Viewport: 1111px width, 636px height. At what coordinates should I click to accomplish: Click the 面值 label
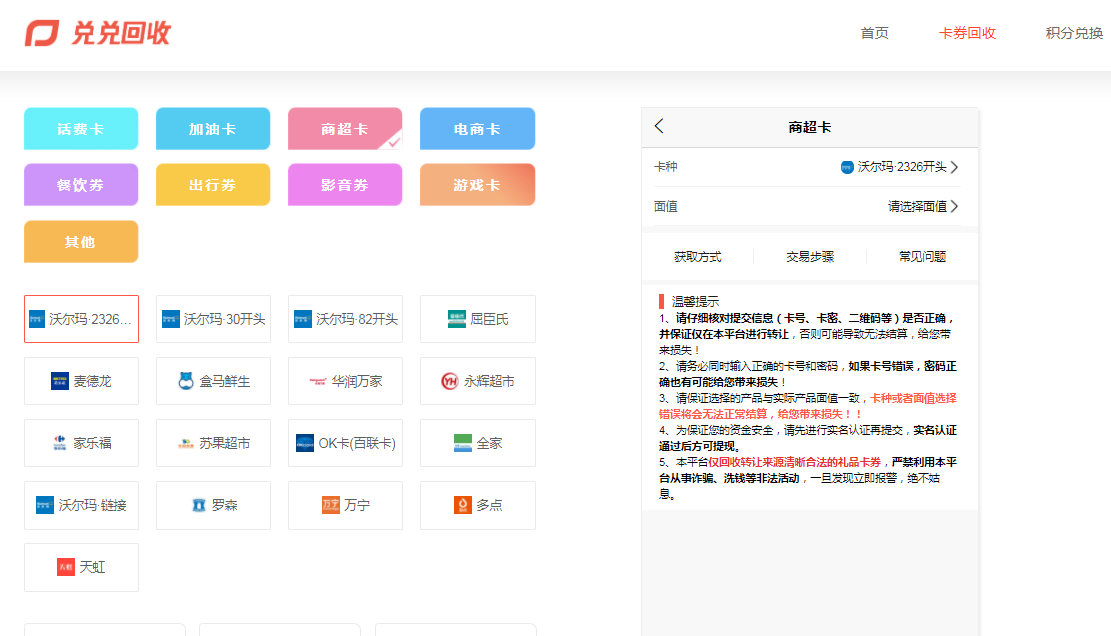point(665,206)
